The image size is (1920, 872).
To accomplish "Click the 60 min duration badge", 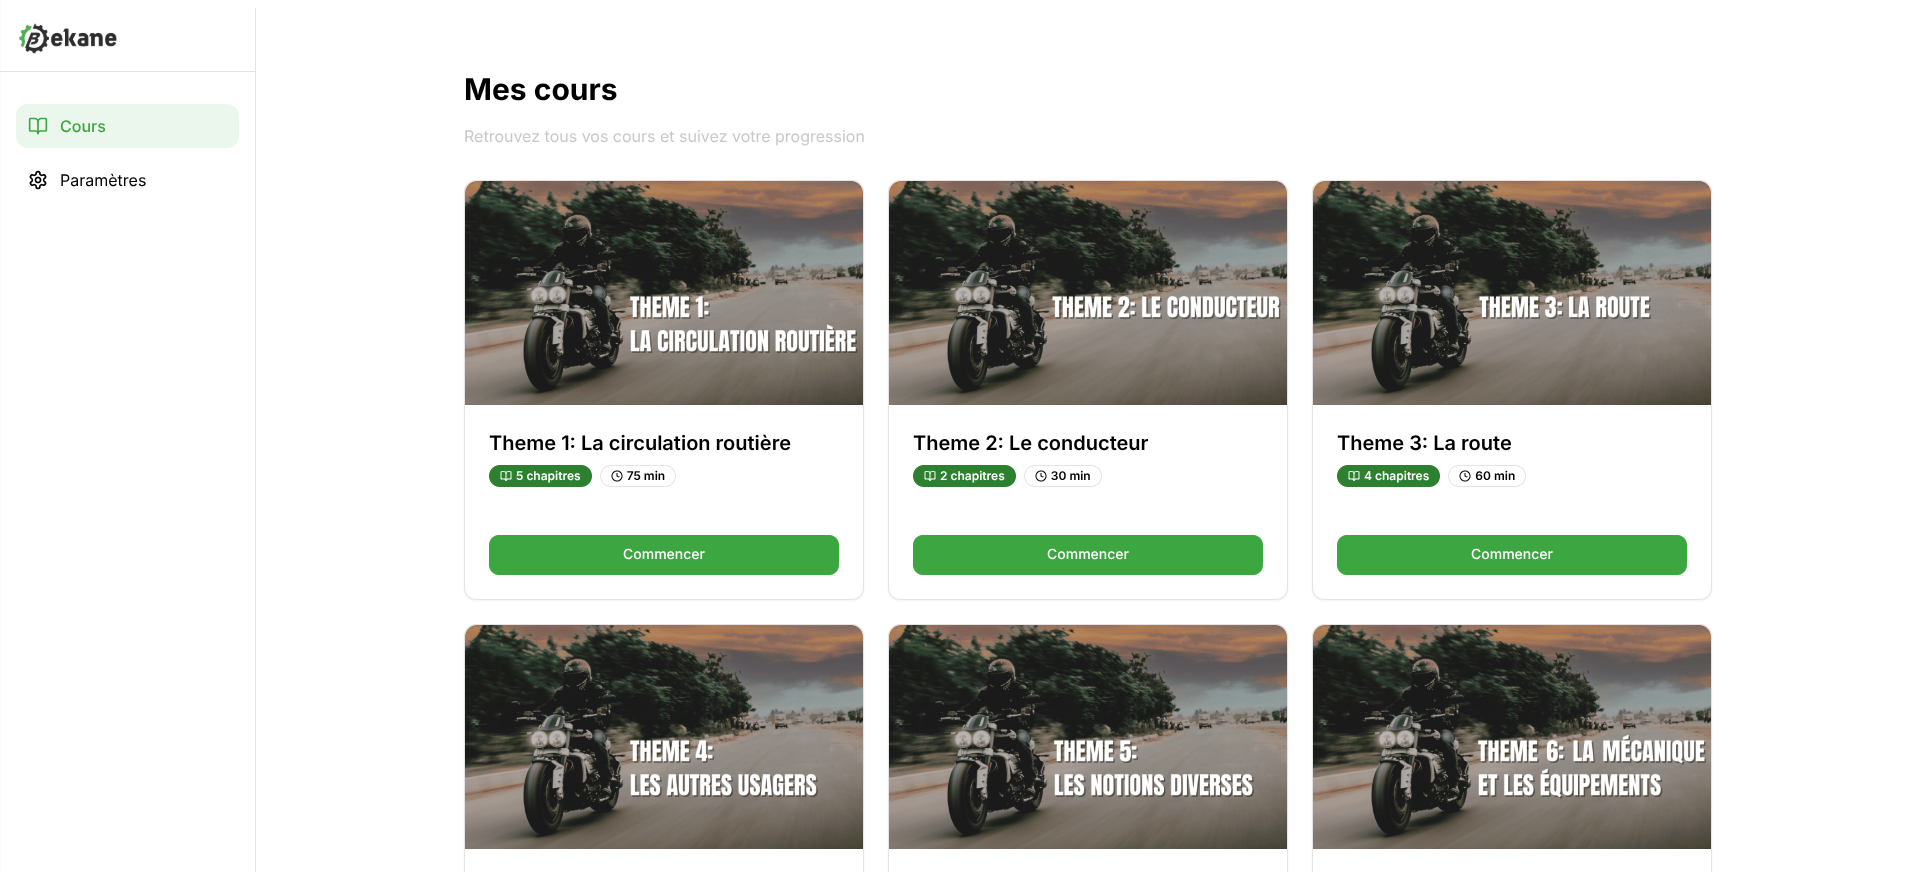I will click(x=1487, y=476).
